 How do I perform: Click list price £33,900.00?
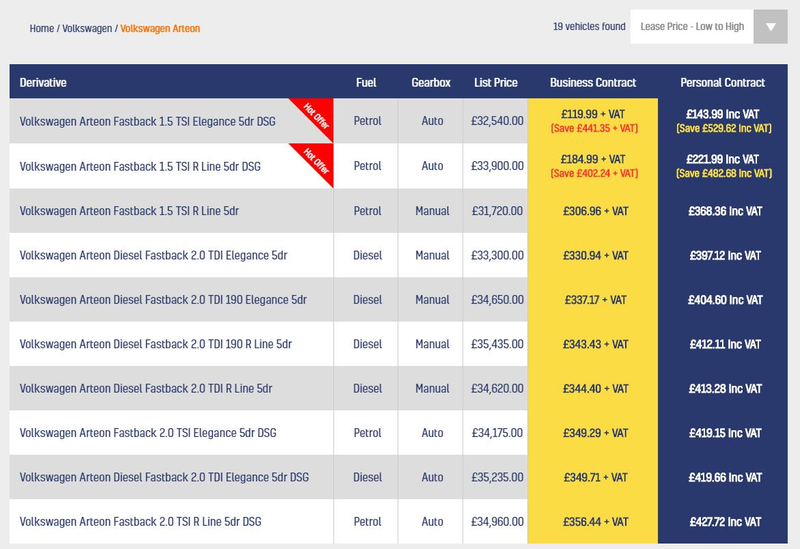pos(497,166)
